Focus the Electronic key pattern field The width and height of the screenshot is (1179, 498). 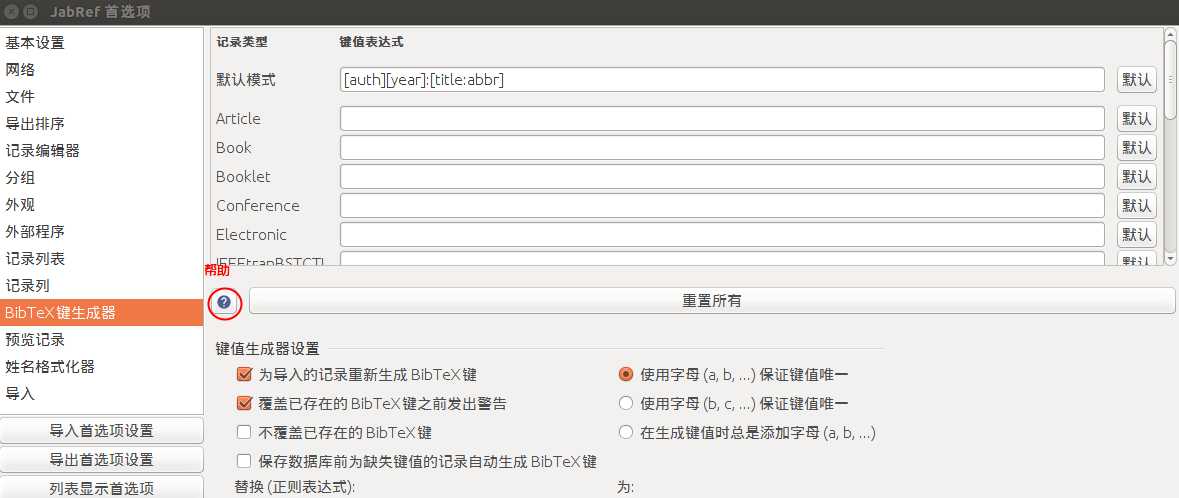(722, 235)
